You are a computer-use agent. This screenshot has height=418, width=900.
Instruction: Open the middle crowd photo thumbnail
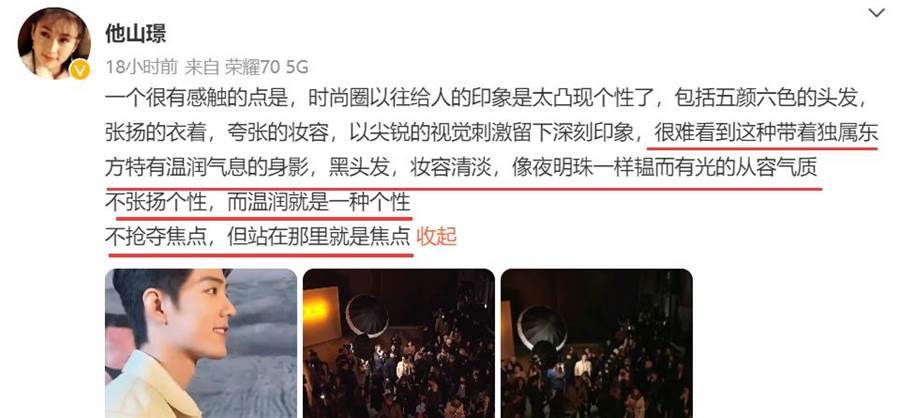[399, 343]
